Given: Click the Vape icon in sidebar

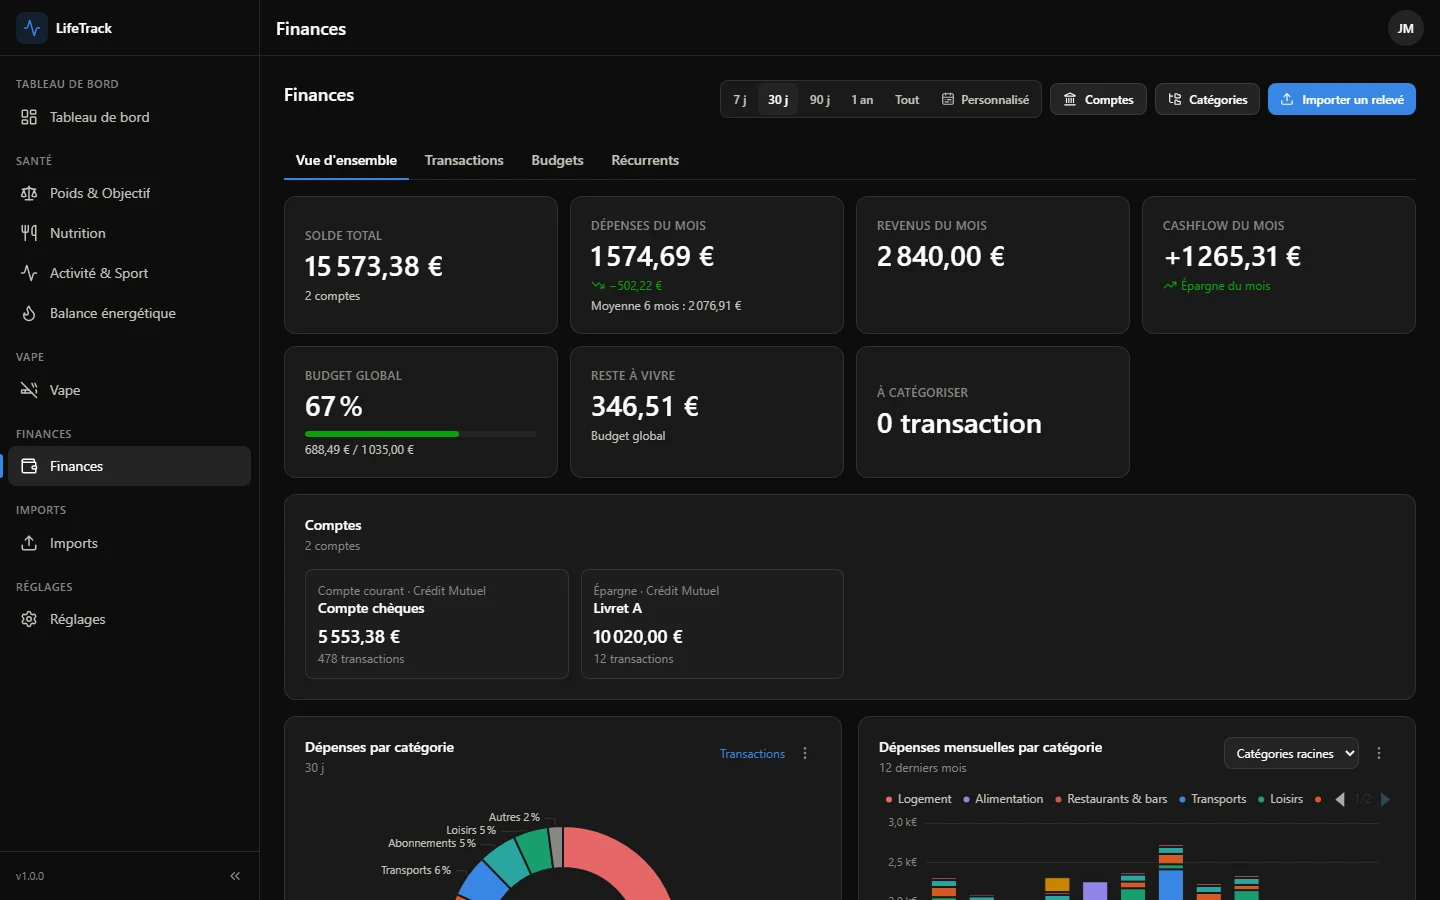Looking at the screenshot, I should pos(29,390).
